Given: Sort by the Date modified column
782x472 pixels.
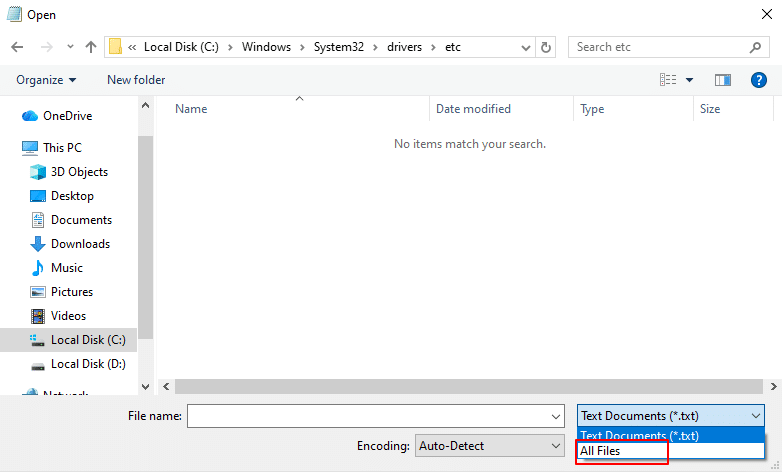Looking at the screenshot, I should (473, 109).
